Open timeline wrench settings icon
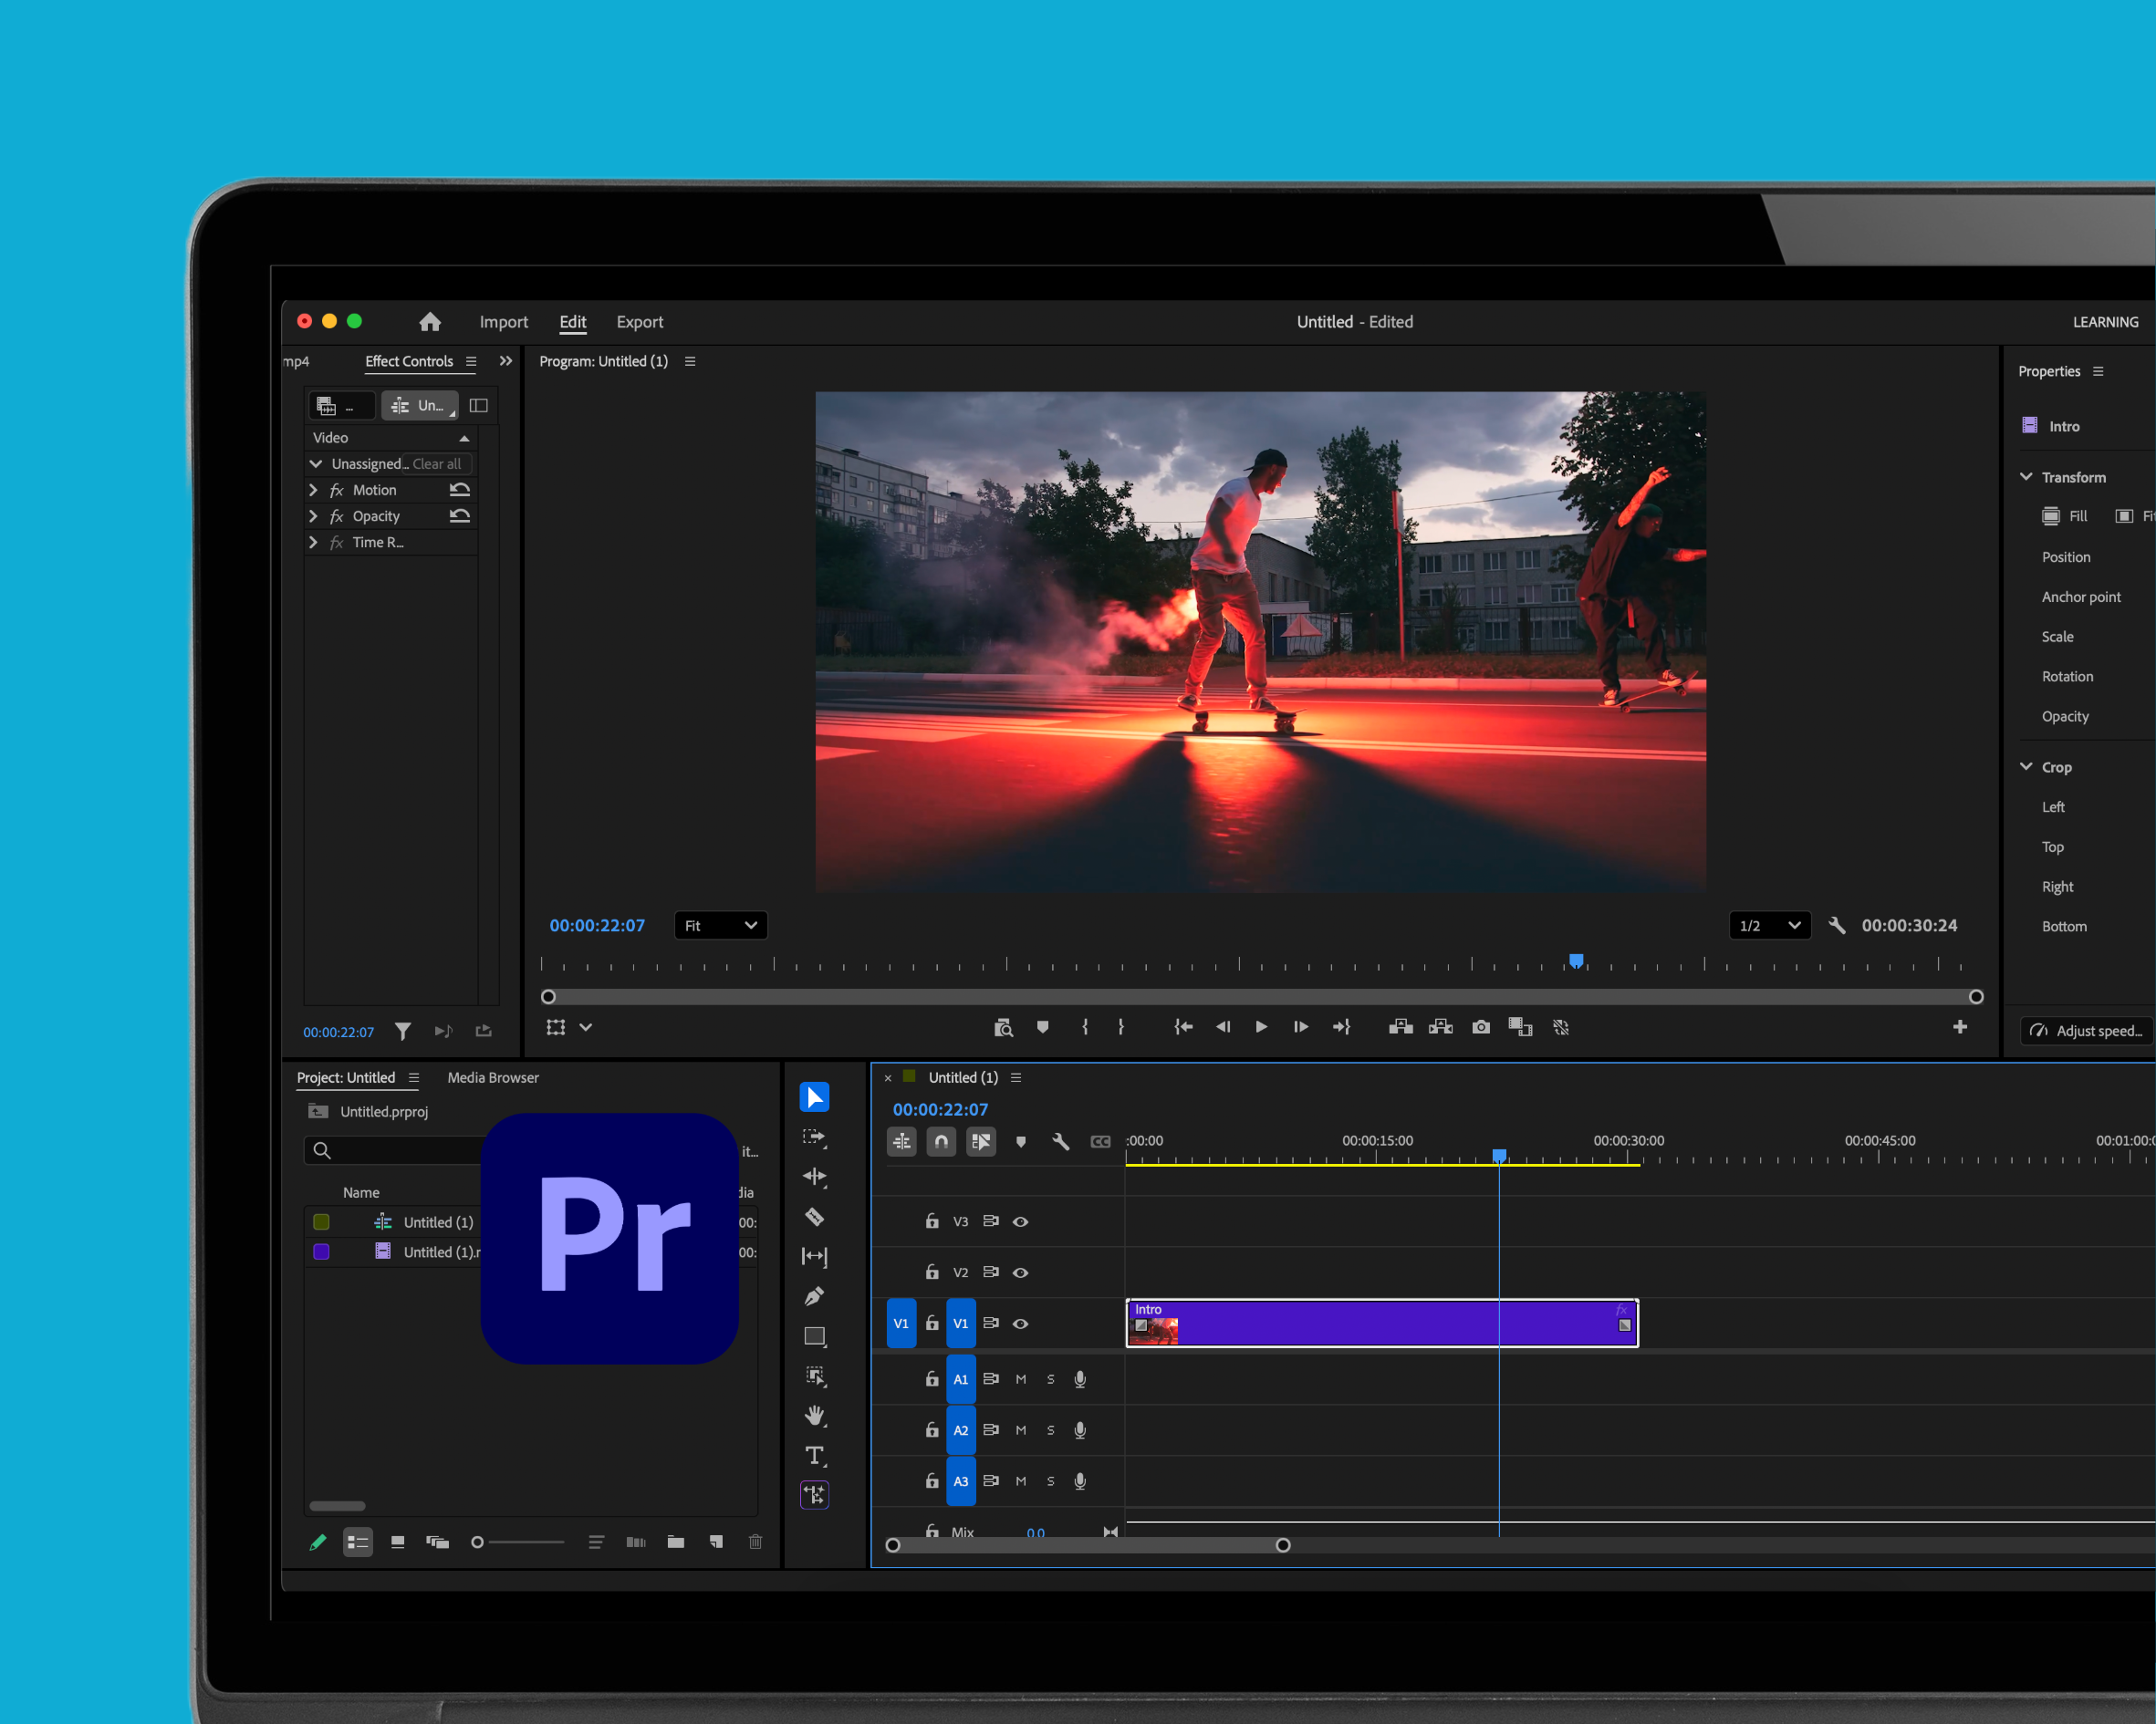 click(1060, 1142)
